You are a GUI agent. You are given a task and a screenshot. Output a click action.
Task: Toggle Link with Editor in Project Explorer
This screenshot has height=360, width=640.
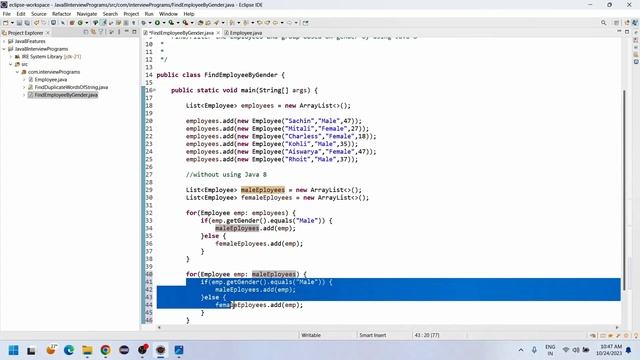[93, 32]
